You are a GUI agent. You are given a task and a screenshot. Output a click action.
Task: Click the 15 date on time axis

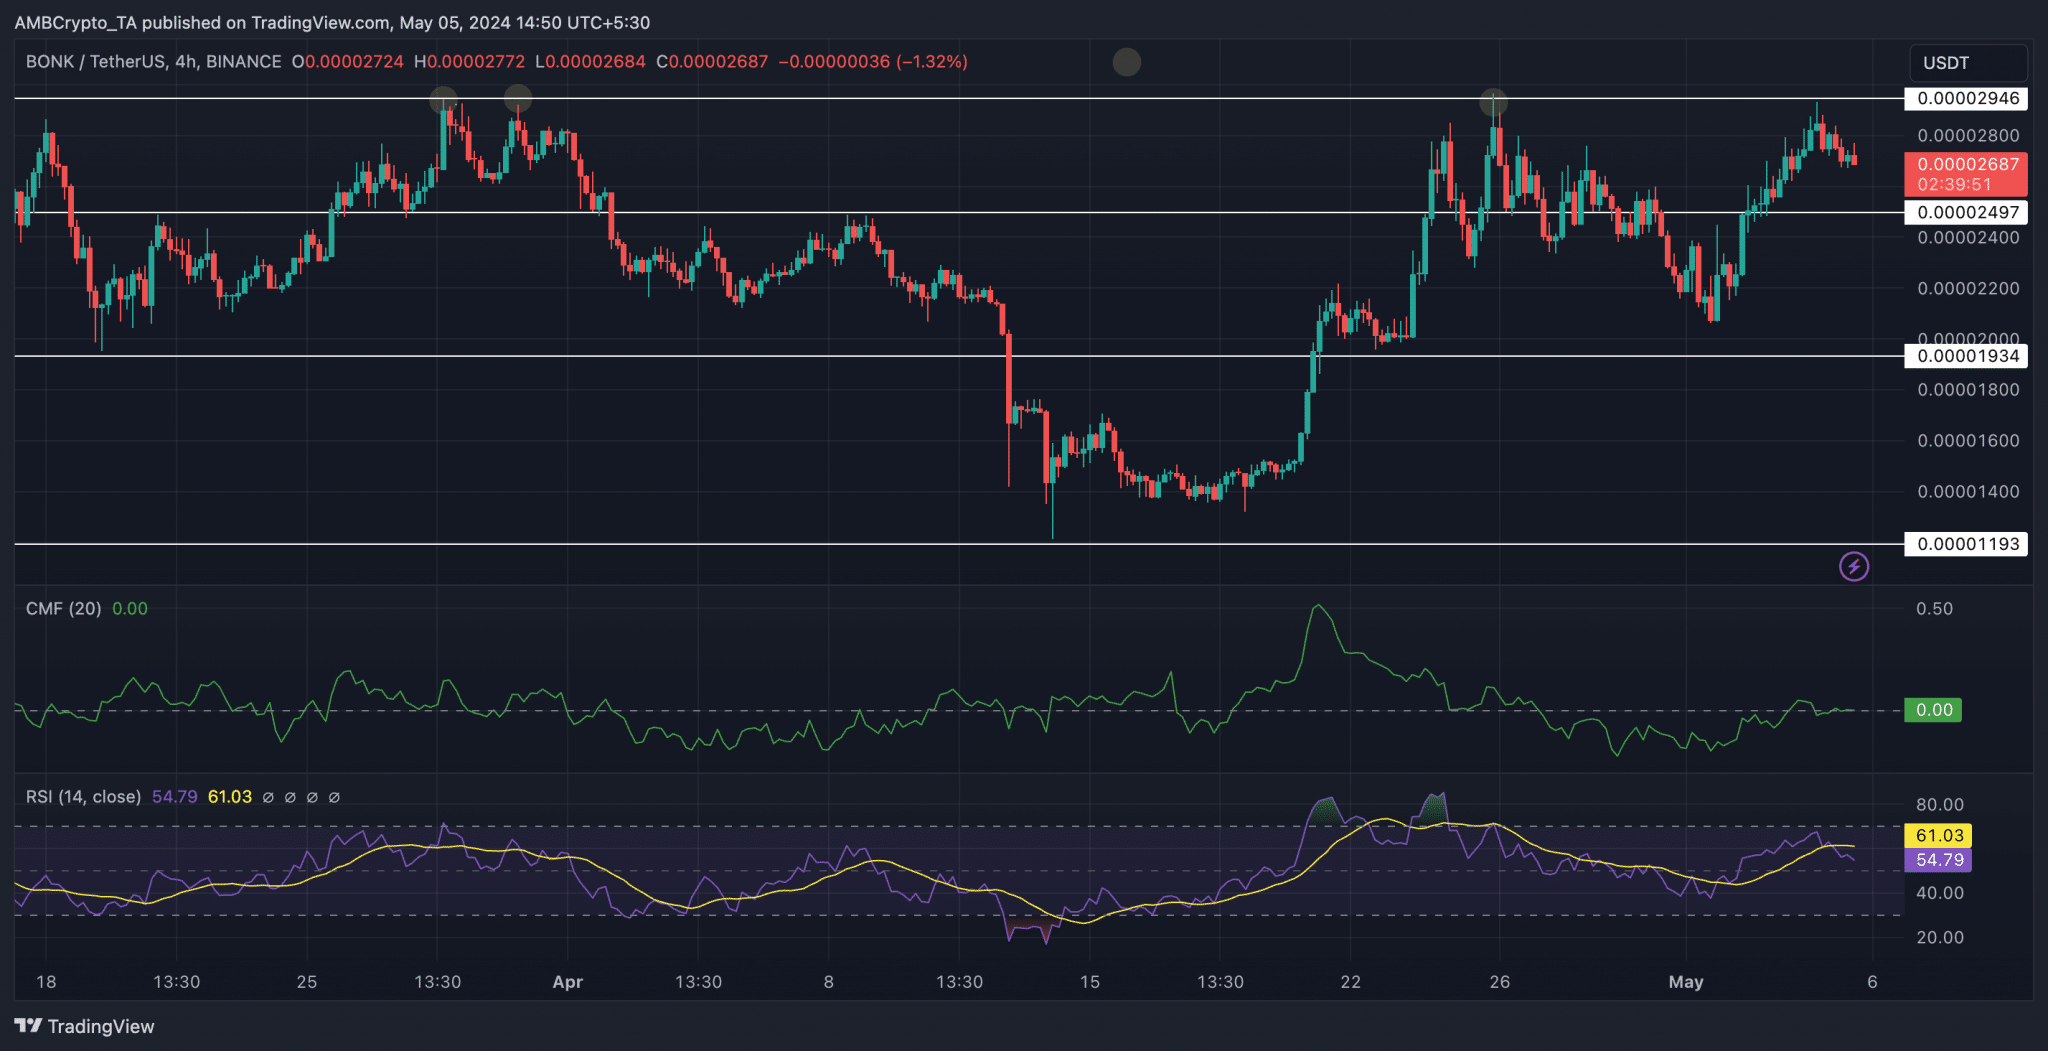[1090, 982]
